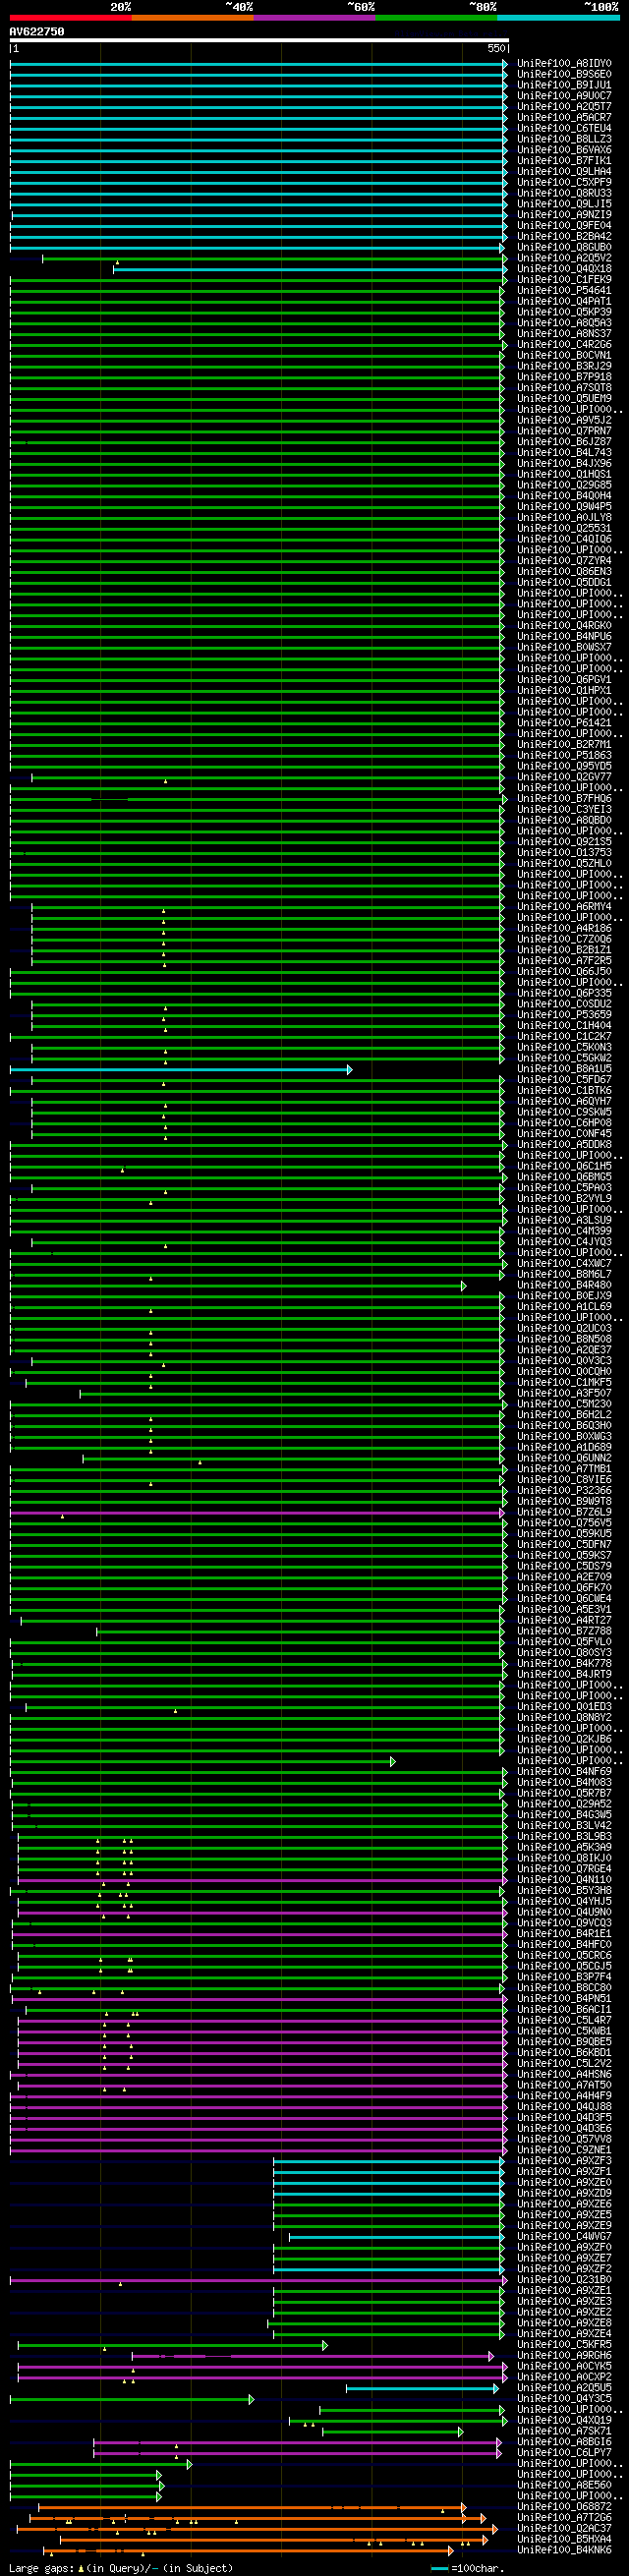Select hit label UniRef100_A2Q5V2
This screenshot has height=2576, width=629.
[x=564, y=258]
